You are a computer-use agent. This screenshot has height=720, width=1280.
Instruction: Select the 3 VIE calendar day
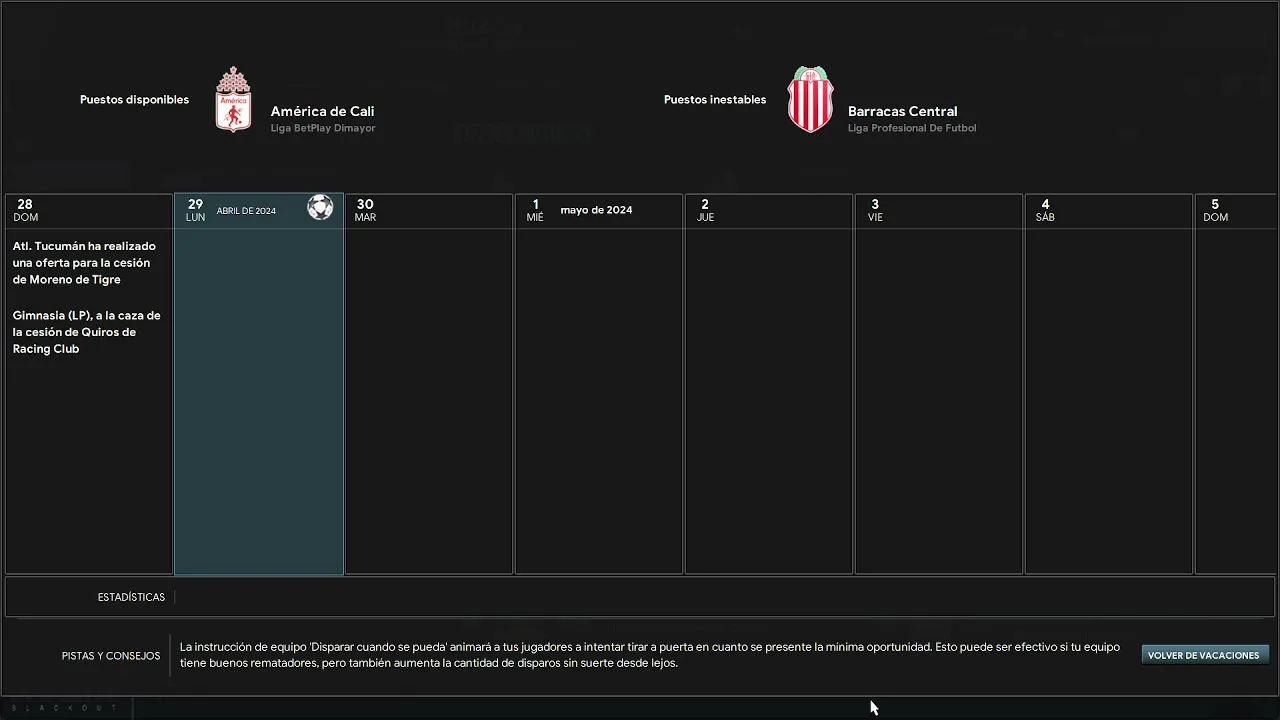click(939, 384)
